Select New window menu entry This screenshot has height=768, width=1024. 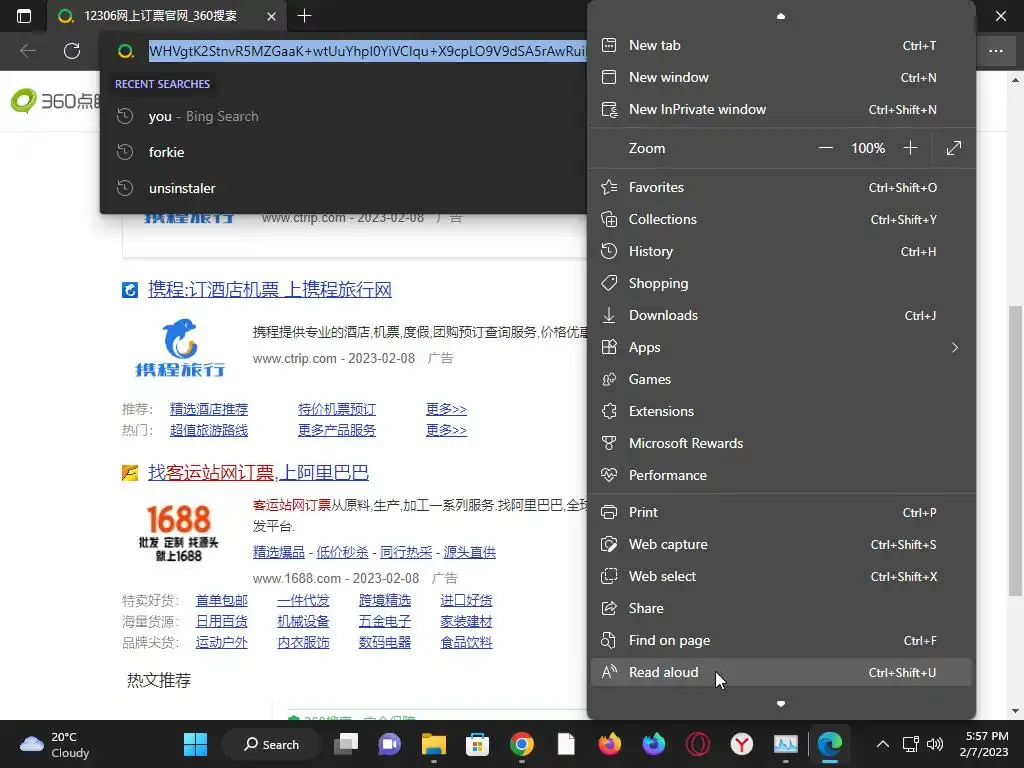point(780,77)
